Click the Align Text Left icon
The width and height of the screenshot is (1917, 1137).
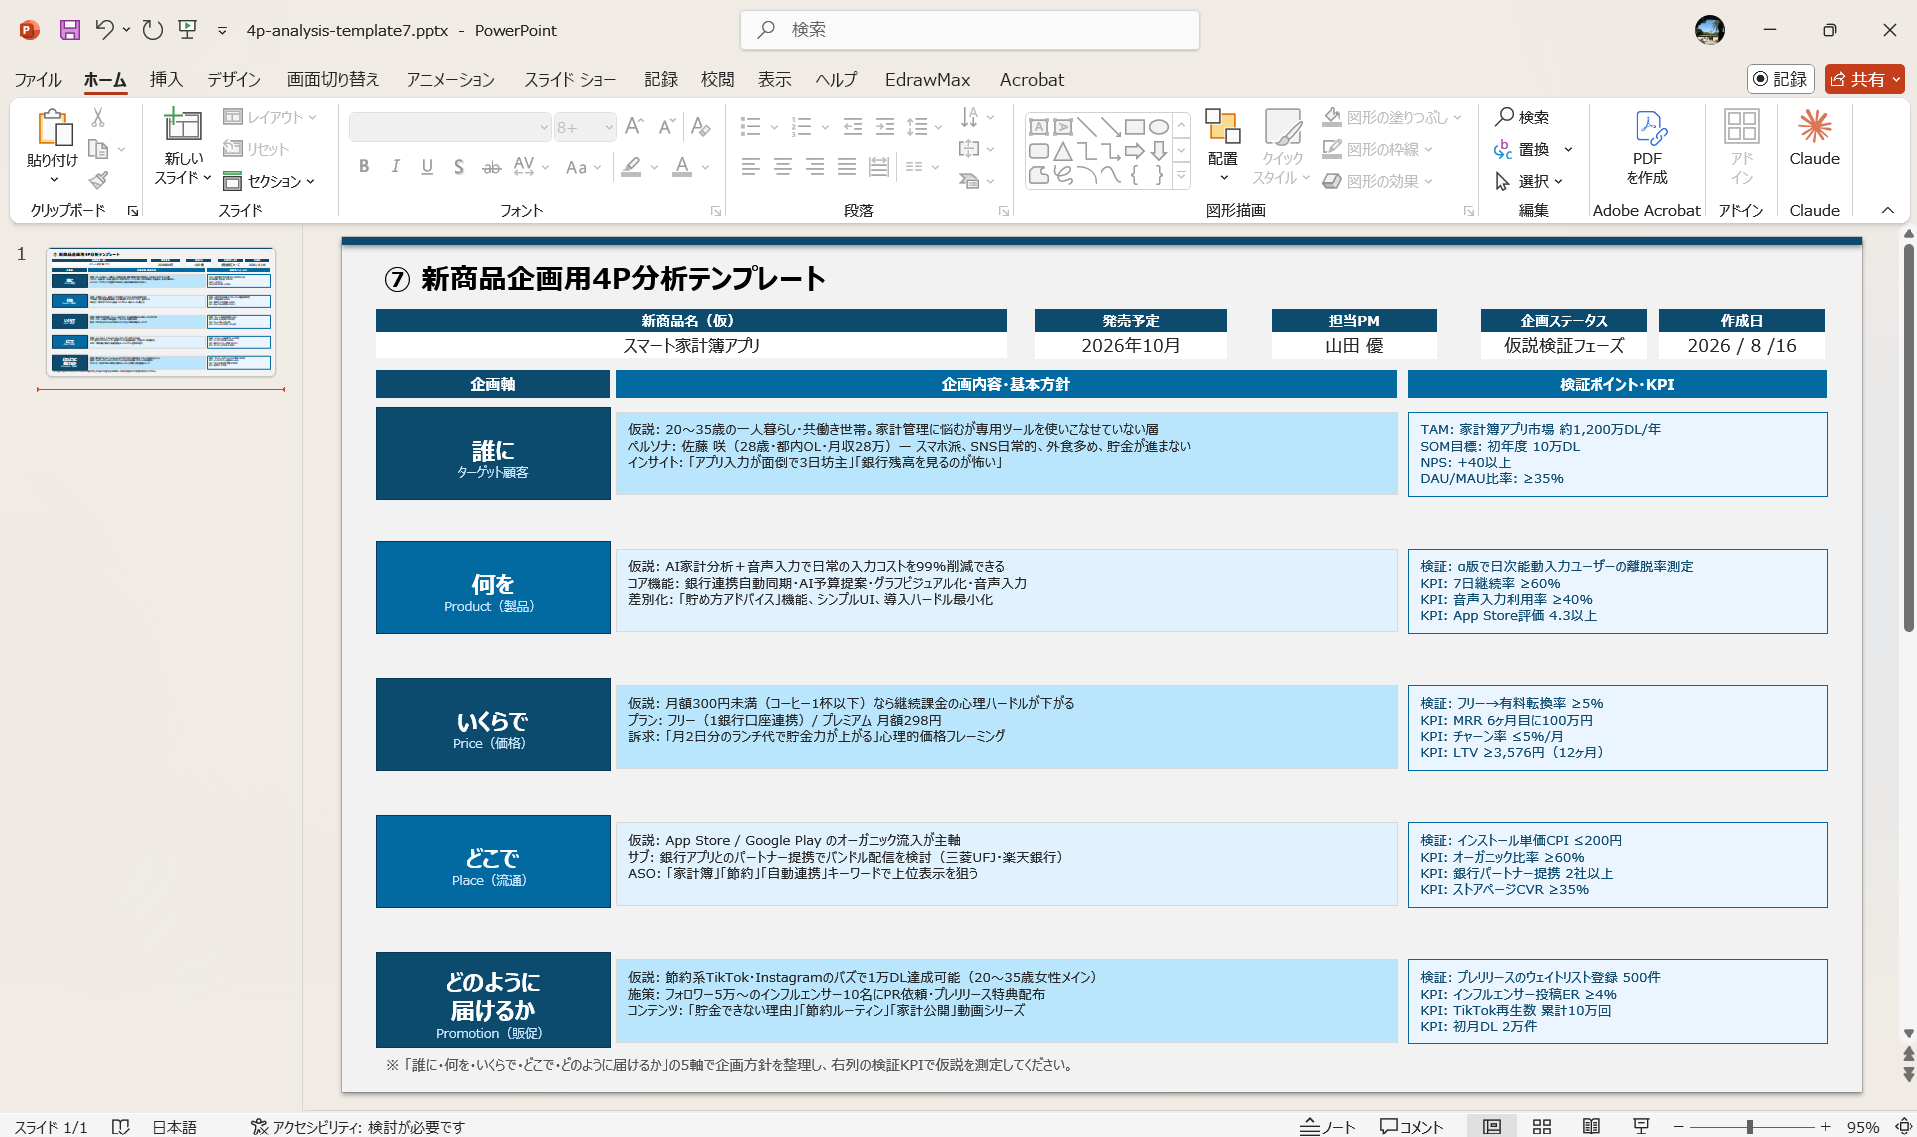click(751, 167)
